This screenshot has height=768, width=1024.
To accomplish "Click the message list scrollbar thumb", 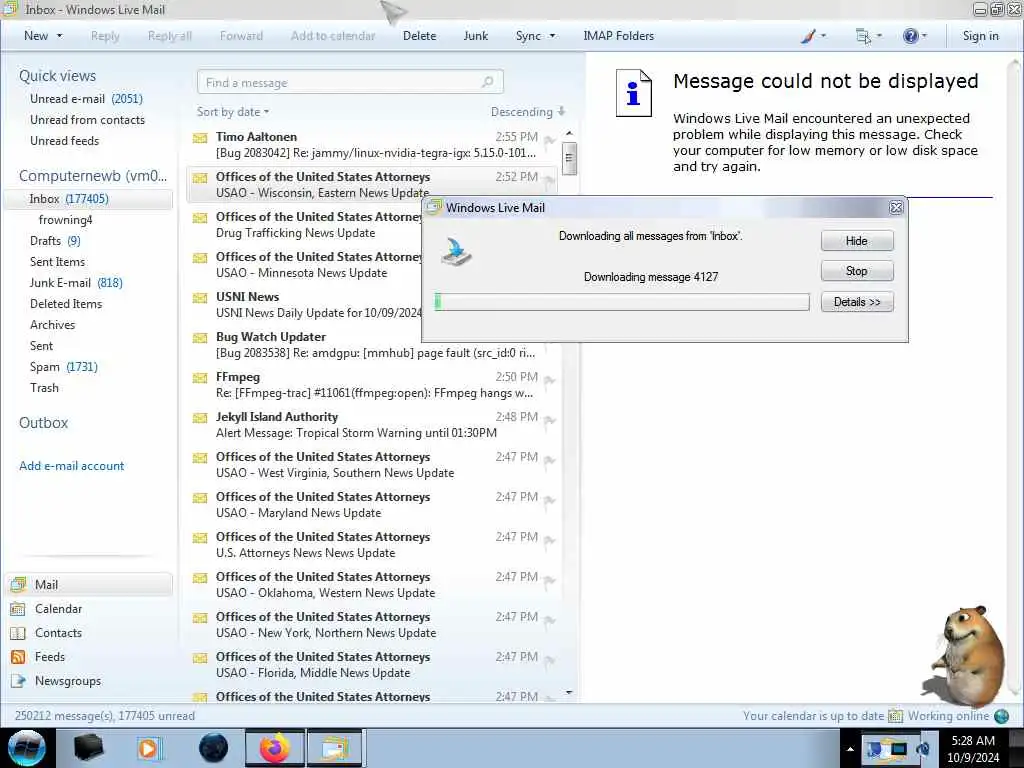I will 569,159.
